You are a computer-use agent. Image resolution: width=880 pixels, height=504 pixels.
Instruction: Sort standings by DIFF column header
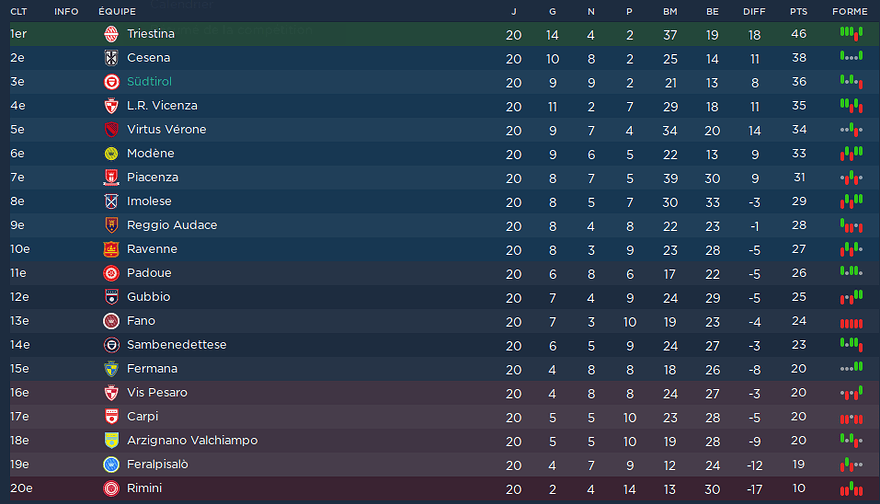[x=754, y=11]
